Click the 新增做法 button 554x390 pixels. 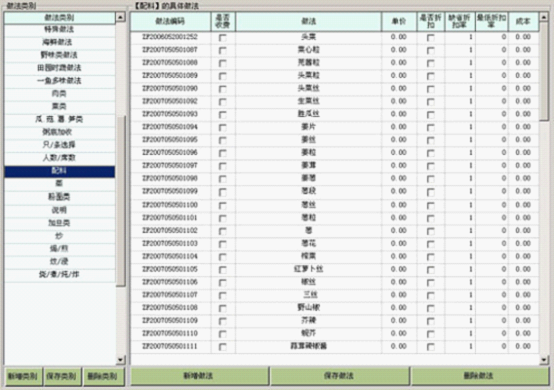click(x=199, y=376)
